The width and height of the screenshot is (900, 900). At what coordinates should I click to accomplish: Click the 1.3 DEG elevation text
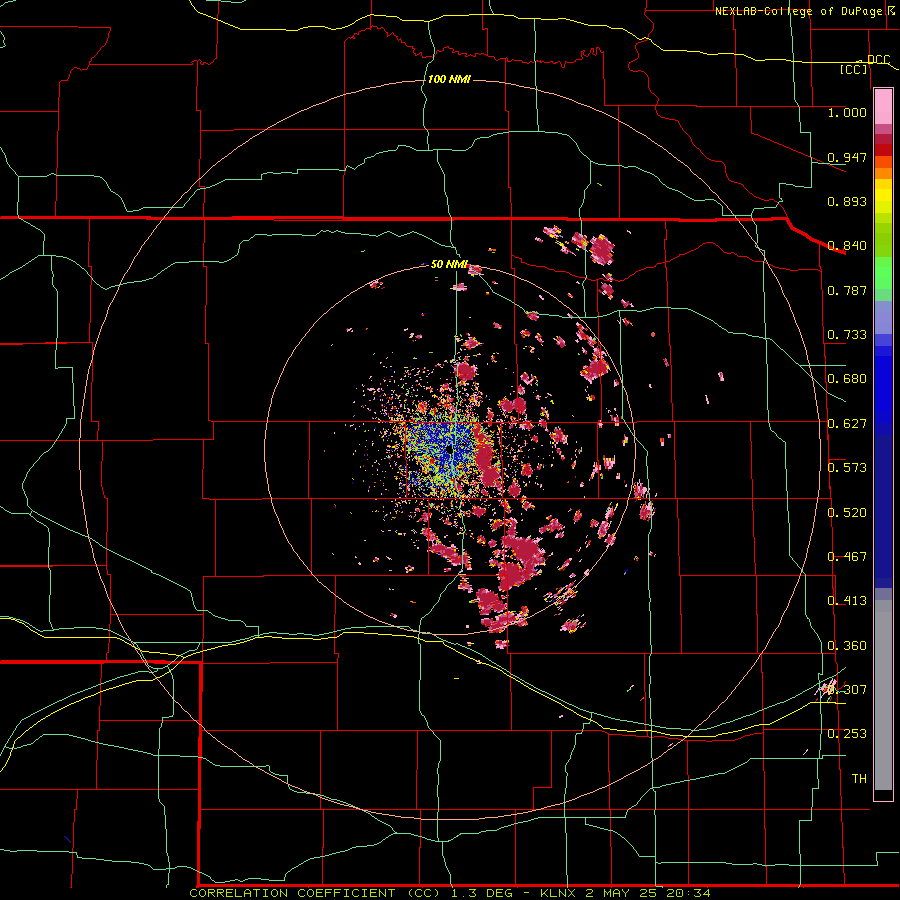pyautogui.click(x=481, y=893)
